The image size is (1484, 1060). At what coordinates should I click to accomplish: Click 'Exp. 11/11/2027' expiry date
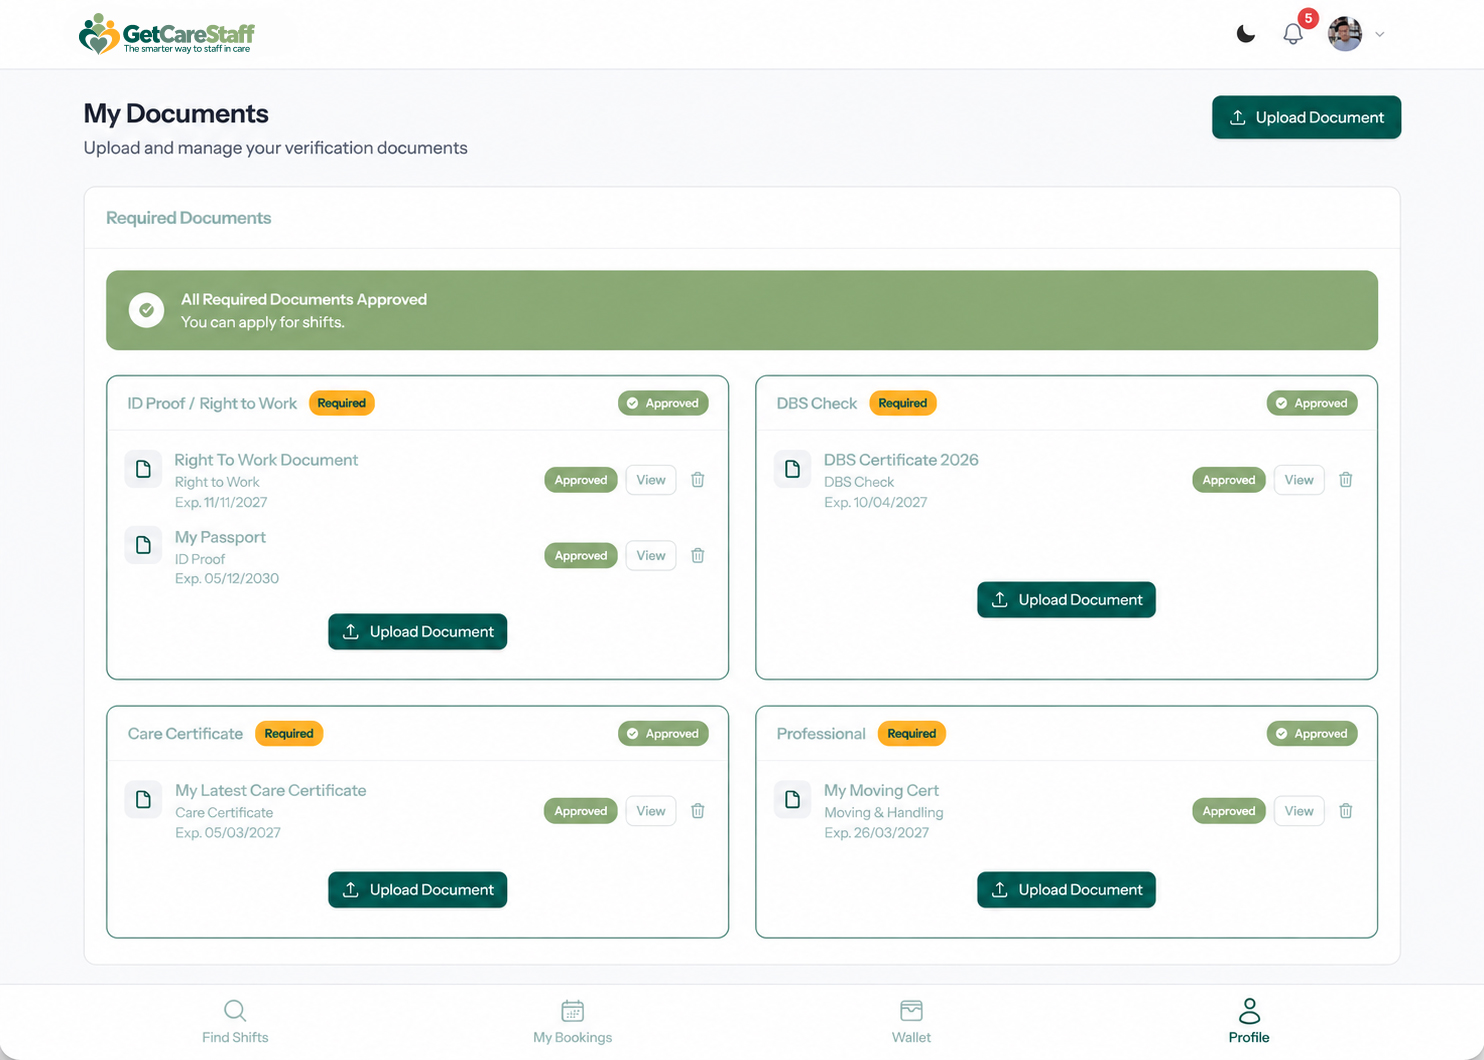coord(221,503)
